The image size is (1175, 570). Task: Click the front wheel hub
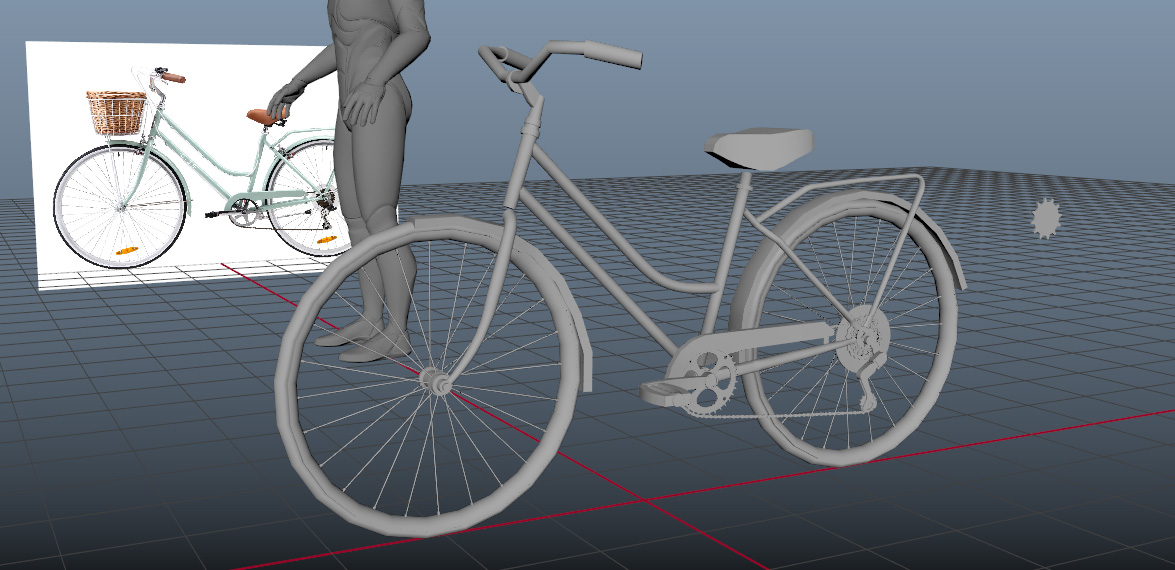coord(435,380)
